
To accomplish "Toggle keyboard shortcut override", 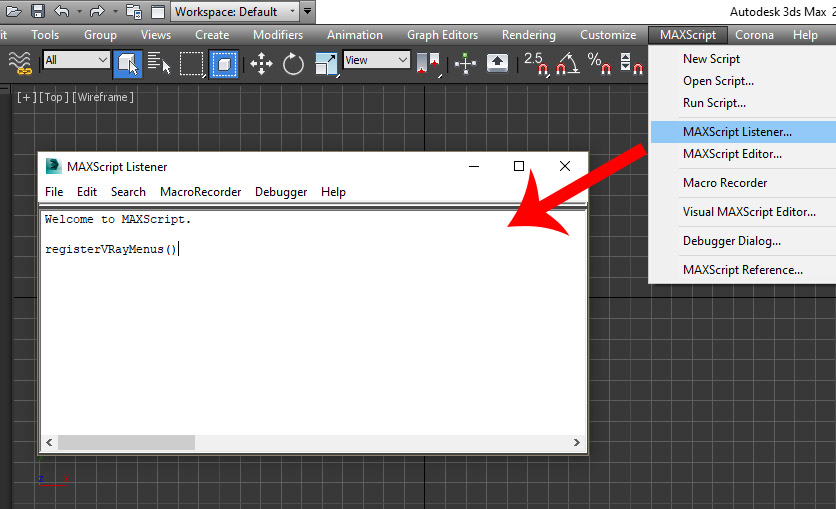I will [497, 63].
